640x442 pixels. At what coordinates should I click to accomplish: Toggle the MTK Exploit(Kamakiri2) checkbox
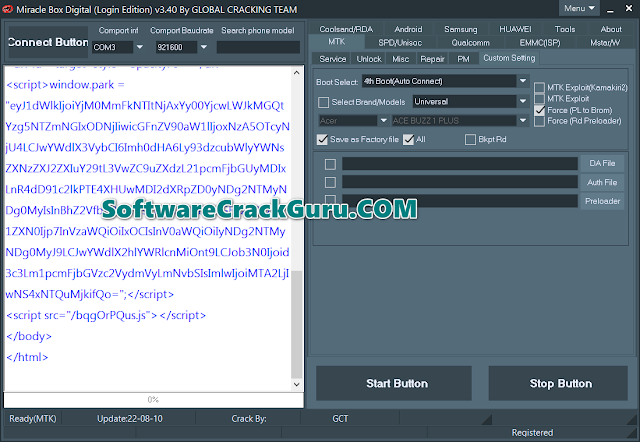539,87
